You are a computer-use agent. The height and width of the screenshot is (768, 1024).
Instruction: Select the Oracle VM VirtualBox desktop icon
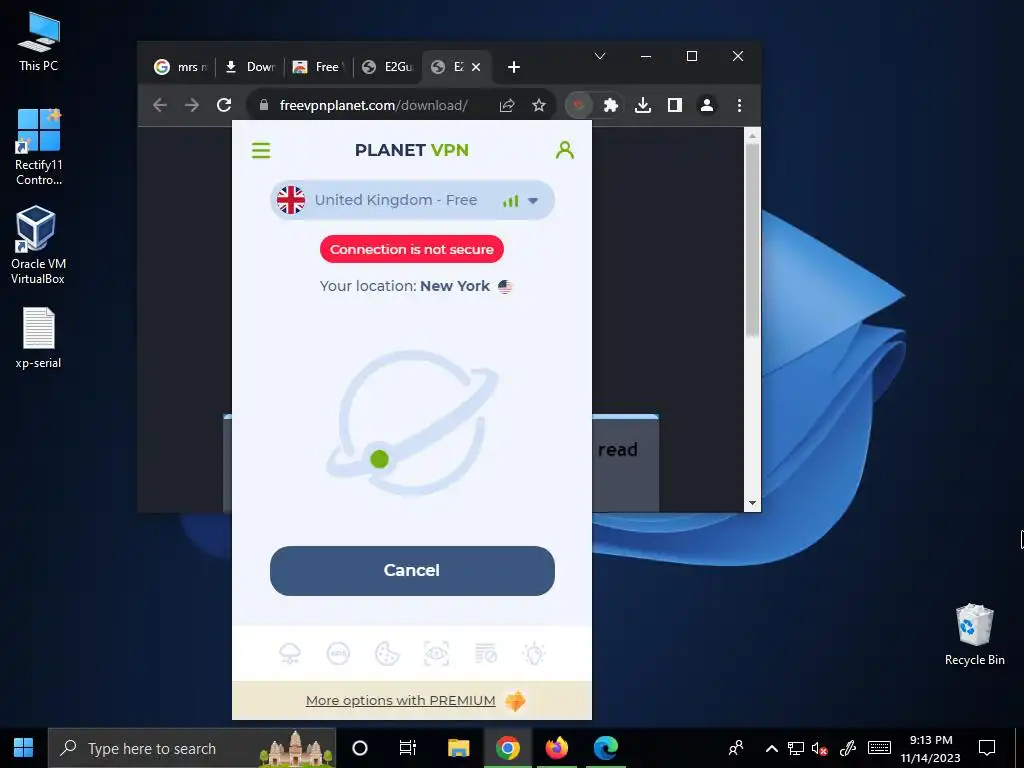click(x=39, y=245)
